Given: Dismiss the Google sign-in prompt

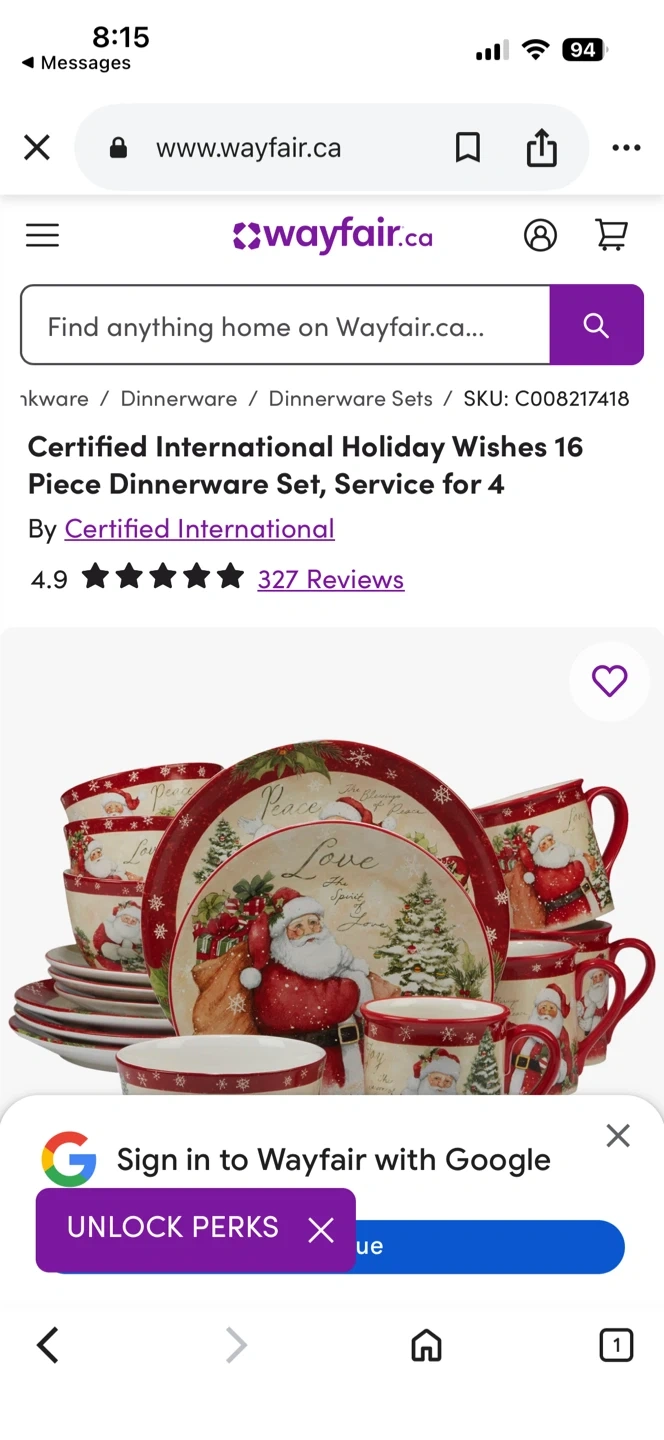Looking at the screenshot, I should [x=618, y=1135].
